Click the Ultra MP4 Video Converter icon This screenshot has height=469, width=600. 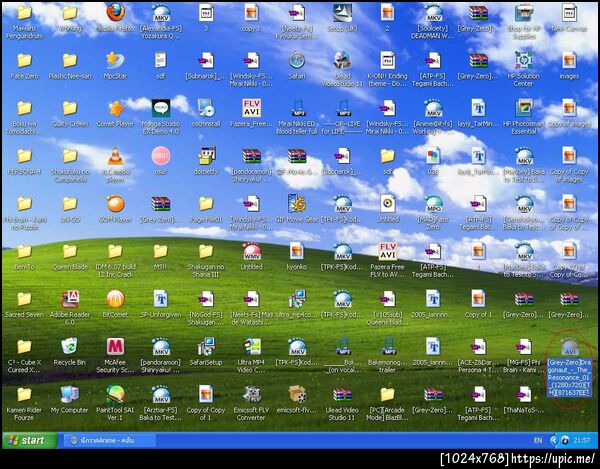coord(251,347)
